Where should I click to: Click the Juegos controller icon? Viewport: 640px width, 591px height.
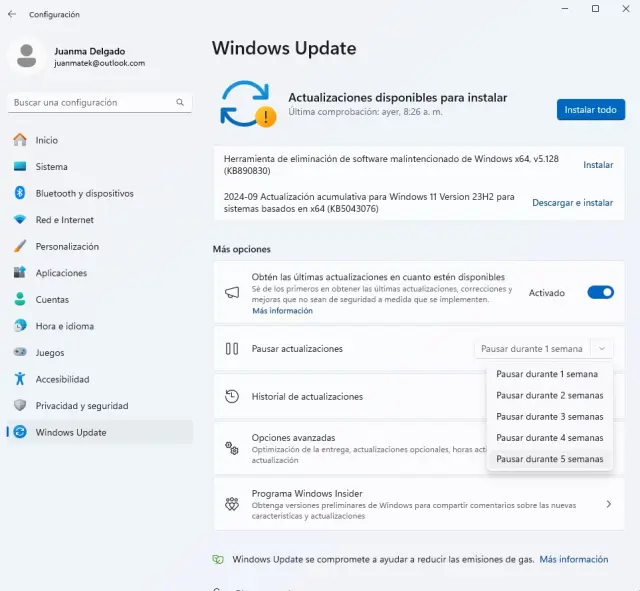(19, 352)
